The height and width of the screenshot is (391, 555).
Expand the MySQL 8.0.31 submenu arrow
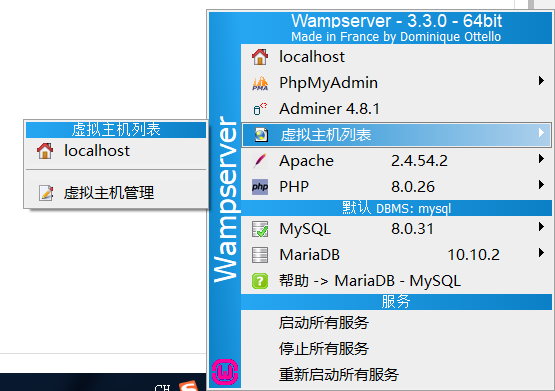coord(541,227)
